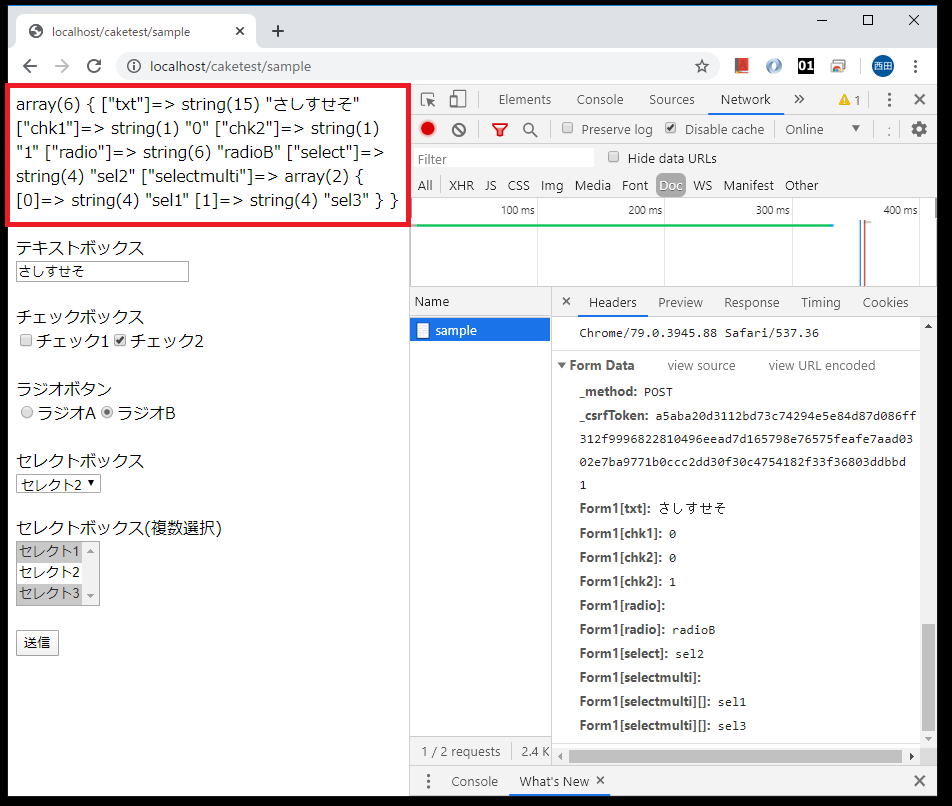
Task: Toggle the network filter funnel icon
Action: pos(500,129)
